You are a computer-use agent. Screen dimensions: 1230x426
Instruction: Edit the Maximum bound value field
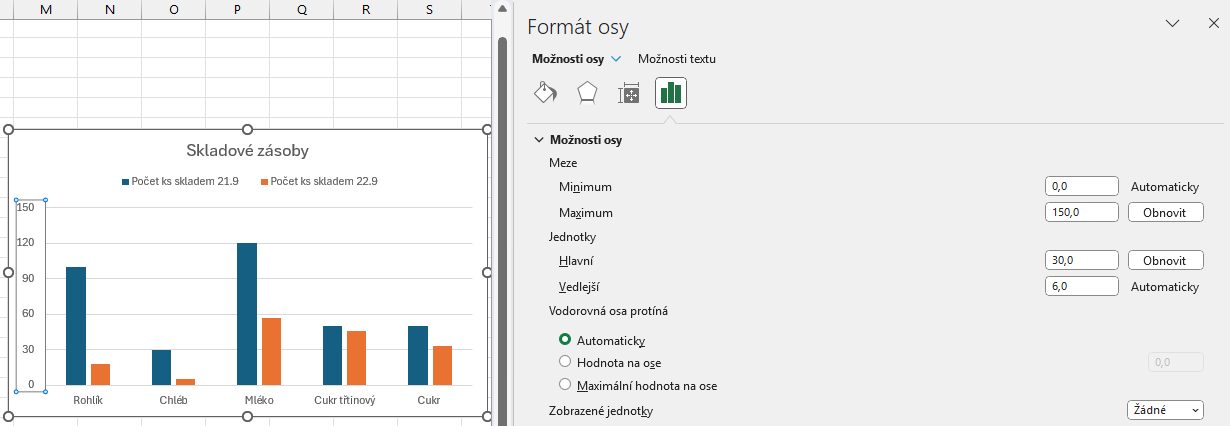tap(1081, 212)
